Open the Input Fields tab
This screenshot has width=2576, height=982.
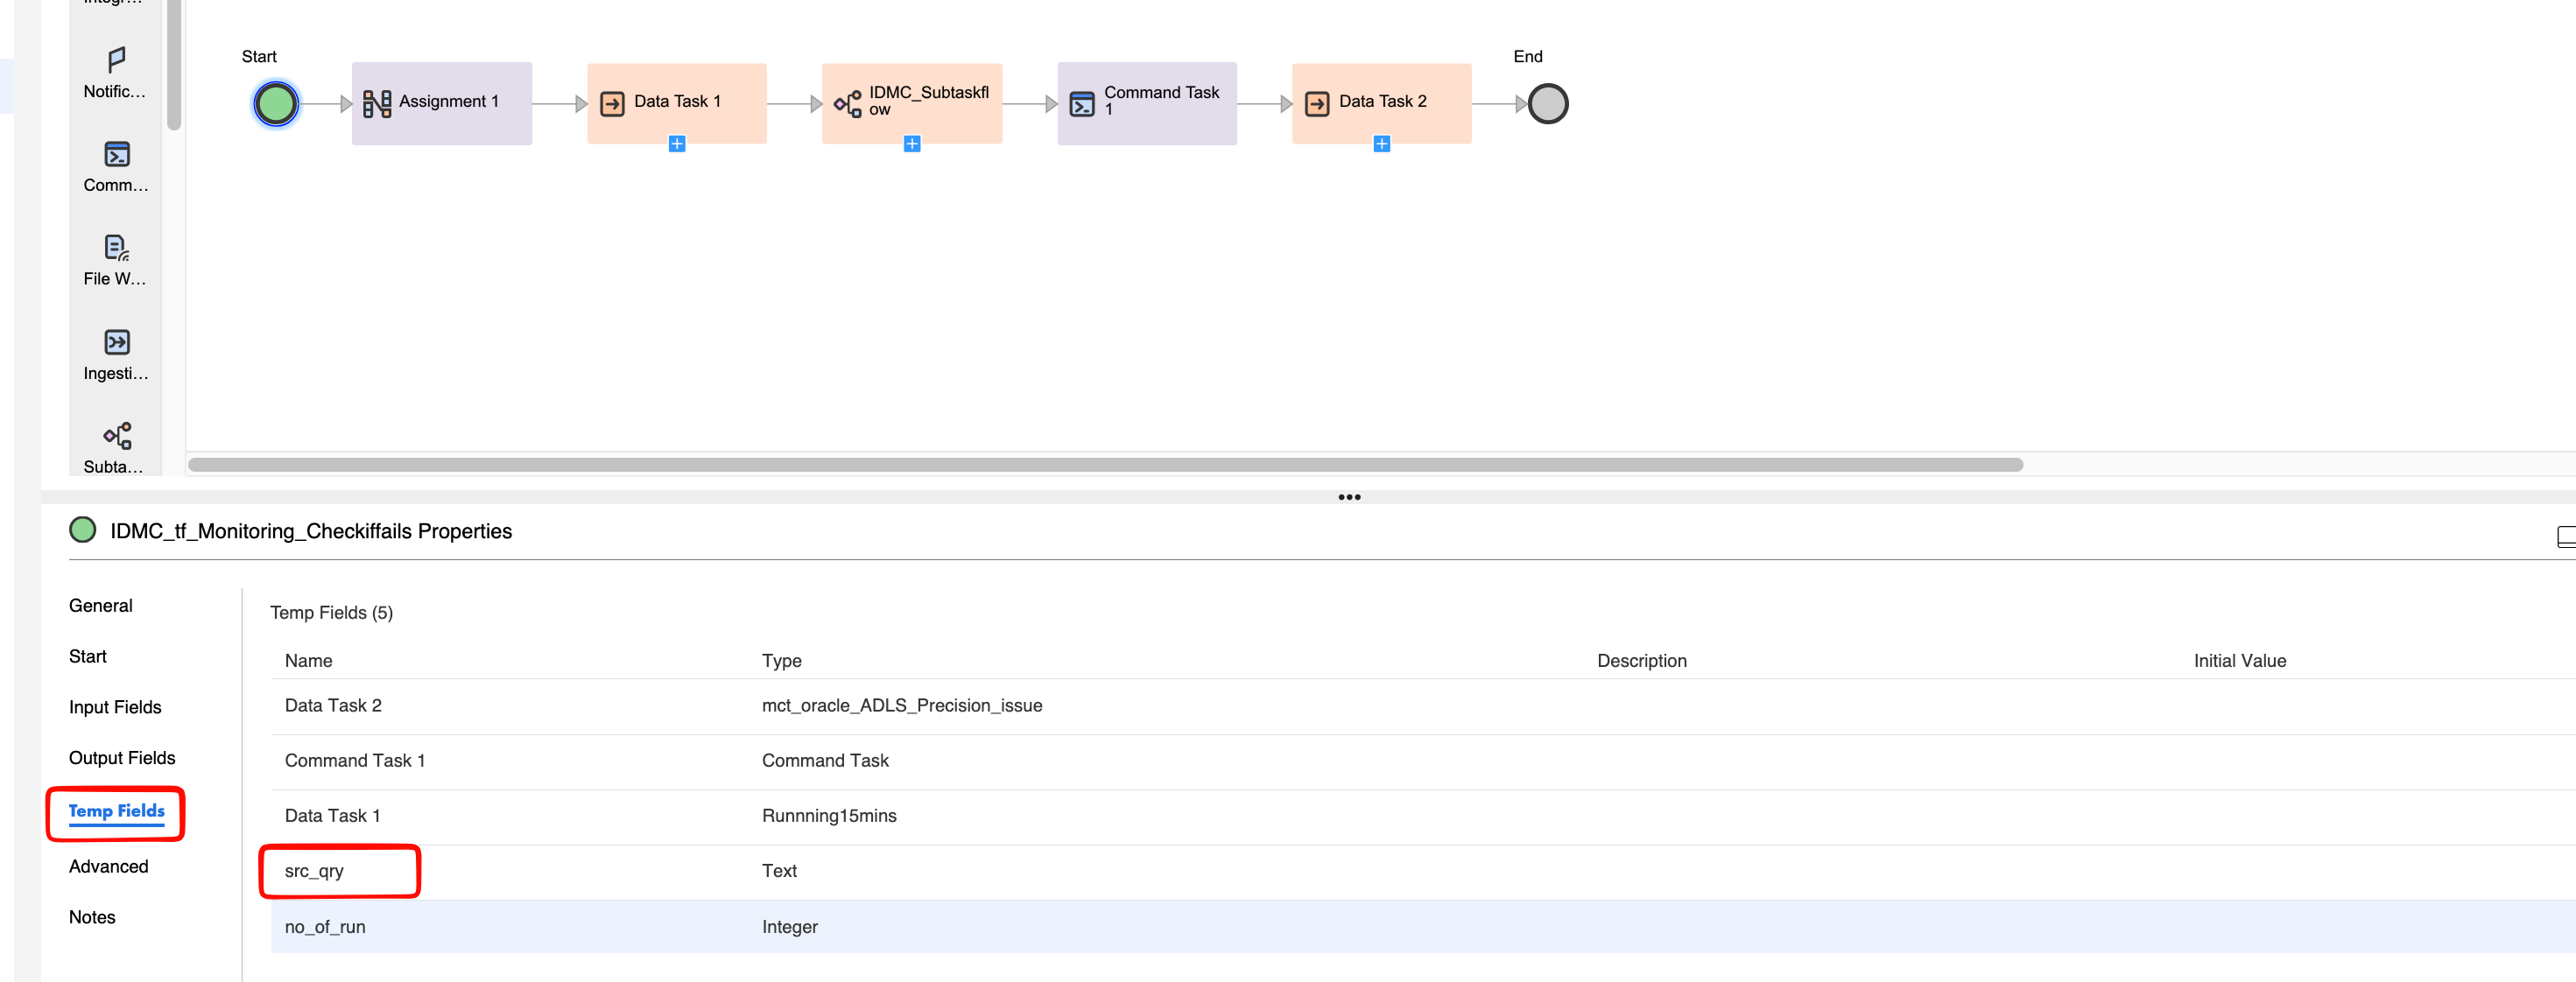(x=114, y=707)
